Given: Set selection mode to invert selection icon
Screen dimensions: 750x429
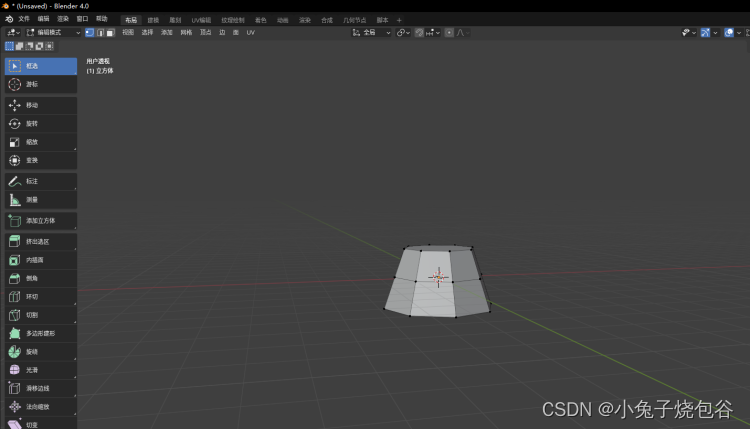Looking at the screenshot, I should (x=40, y=46).
